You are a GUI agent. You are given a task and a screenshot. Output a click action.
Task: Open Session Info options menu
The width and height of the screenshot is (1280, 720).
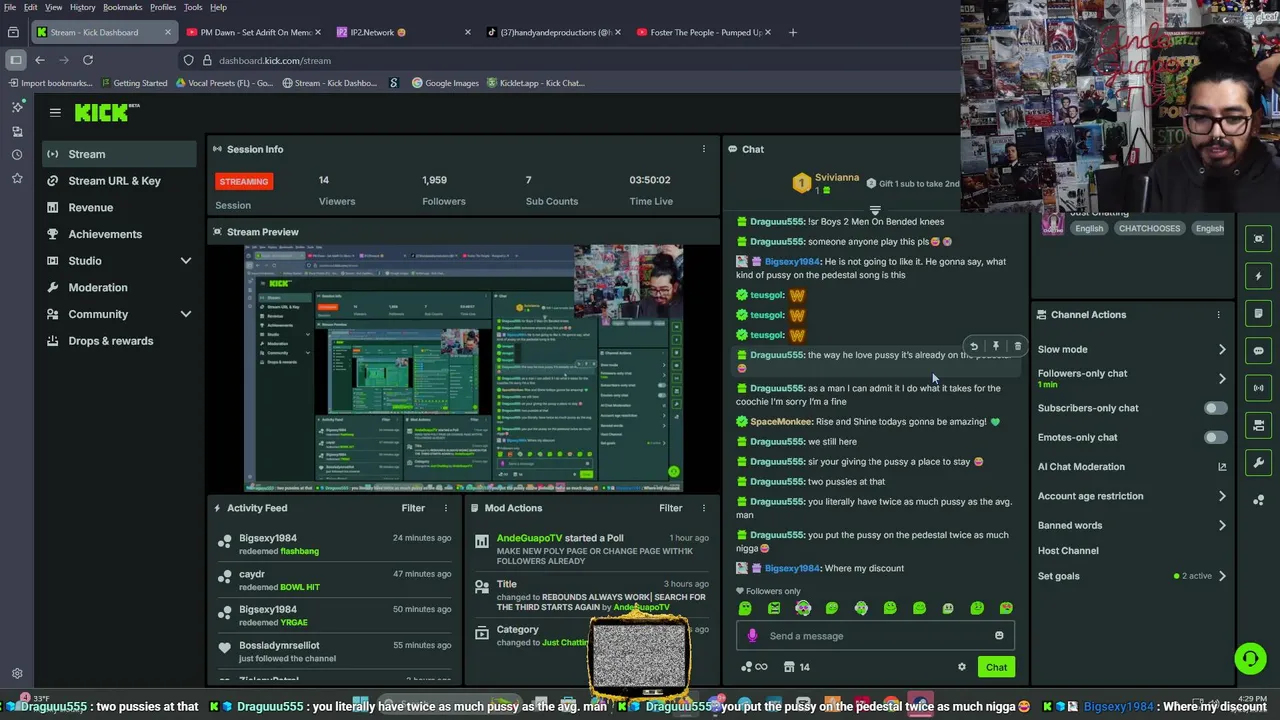pos(703,149)
